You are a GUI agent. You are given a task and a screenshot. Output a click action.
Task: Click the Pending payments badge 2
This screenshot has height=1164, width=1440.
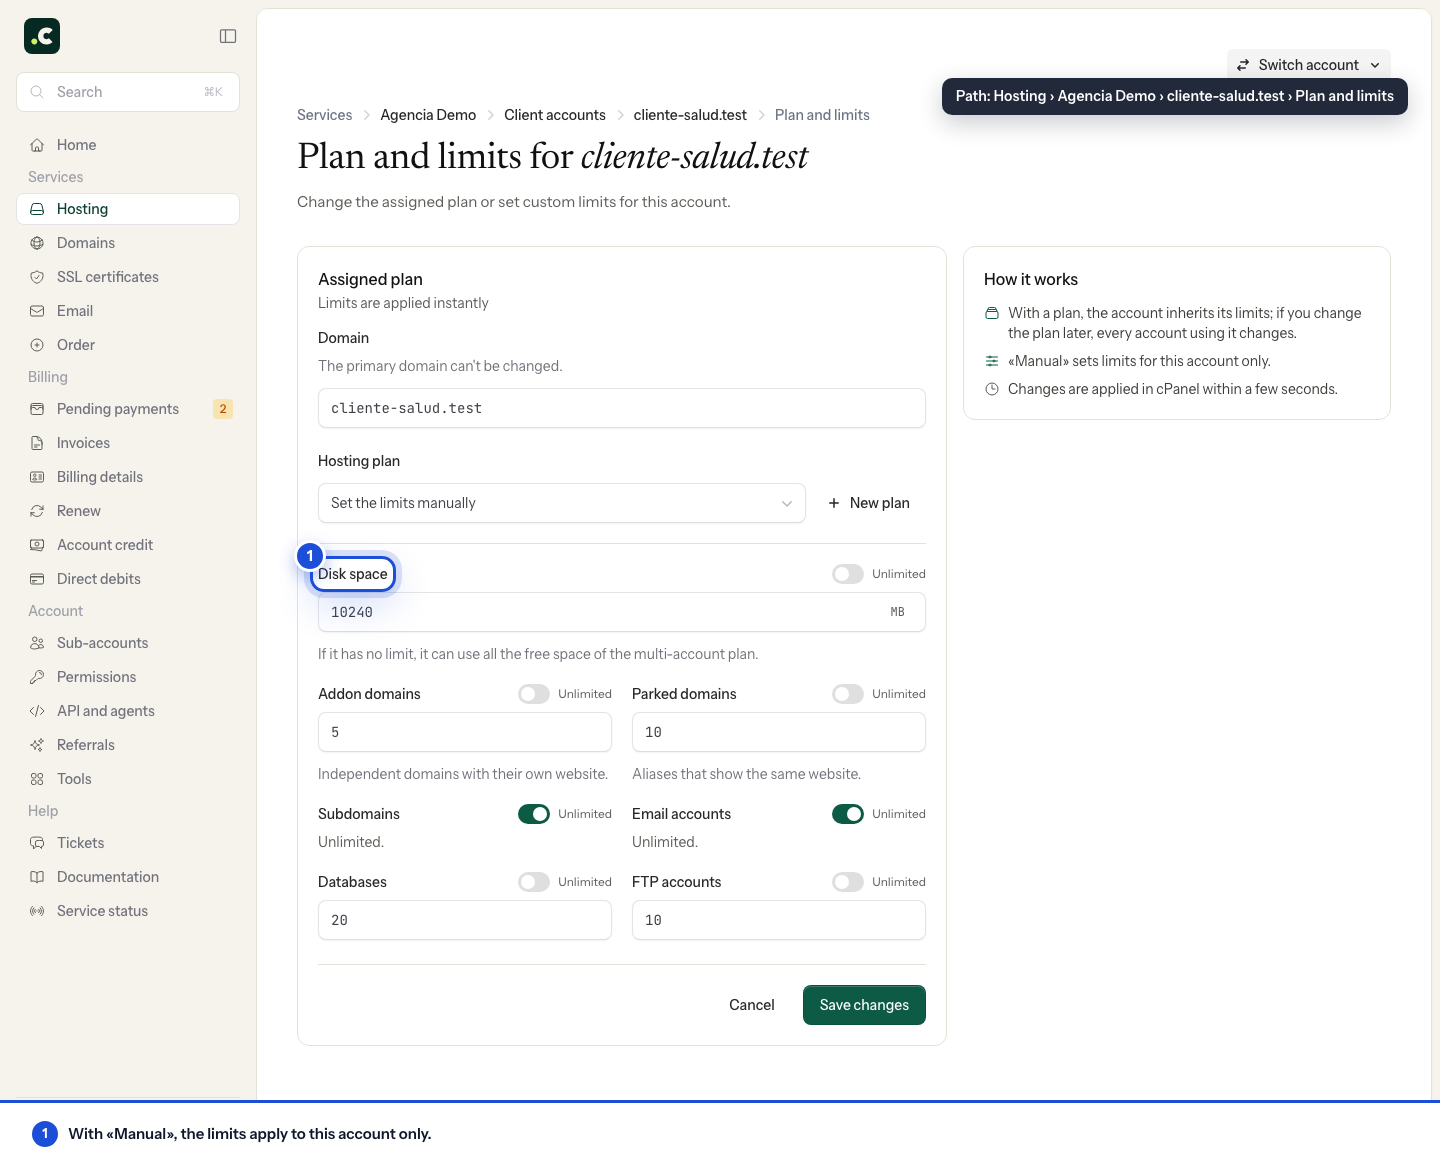223,409
